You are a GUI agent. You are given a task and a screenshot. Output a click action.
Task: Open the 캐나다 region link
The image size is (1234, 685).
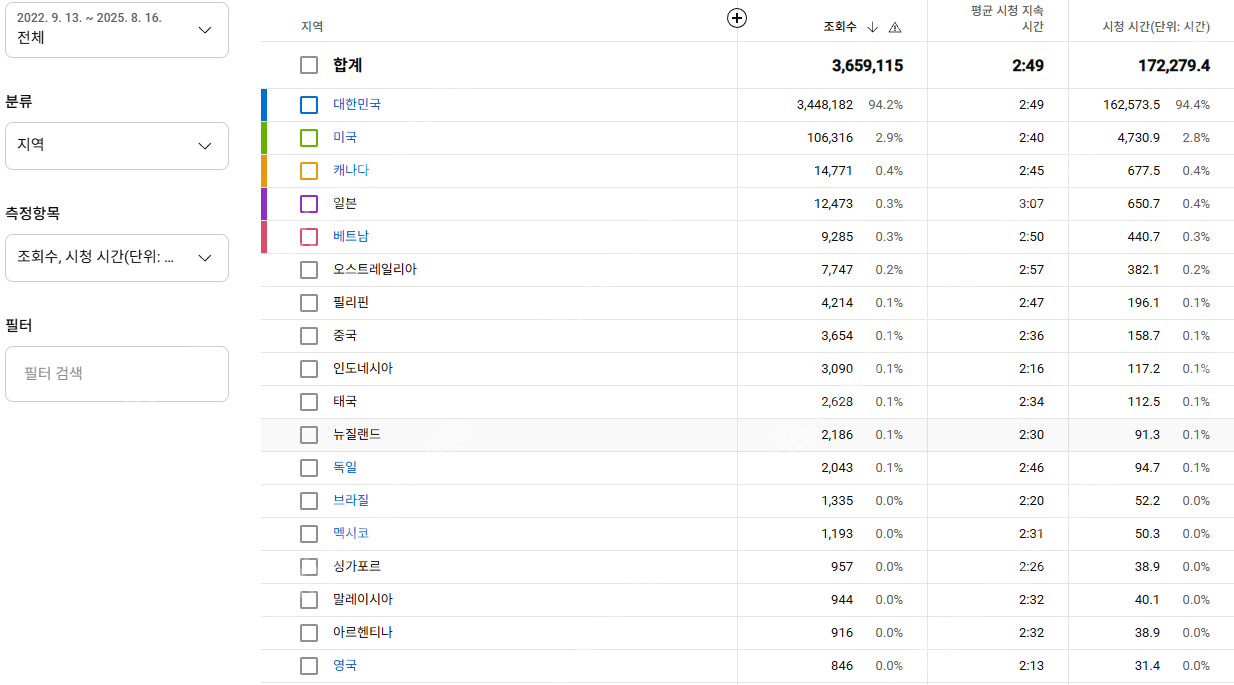[x=351, y=170]
